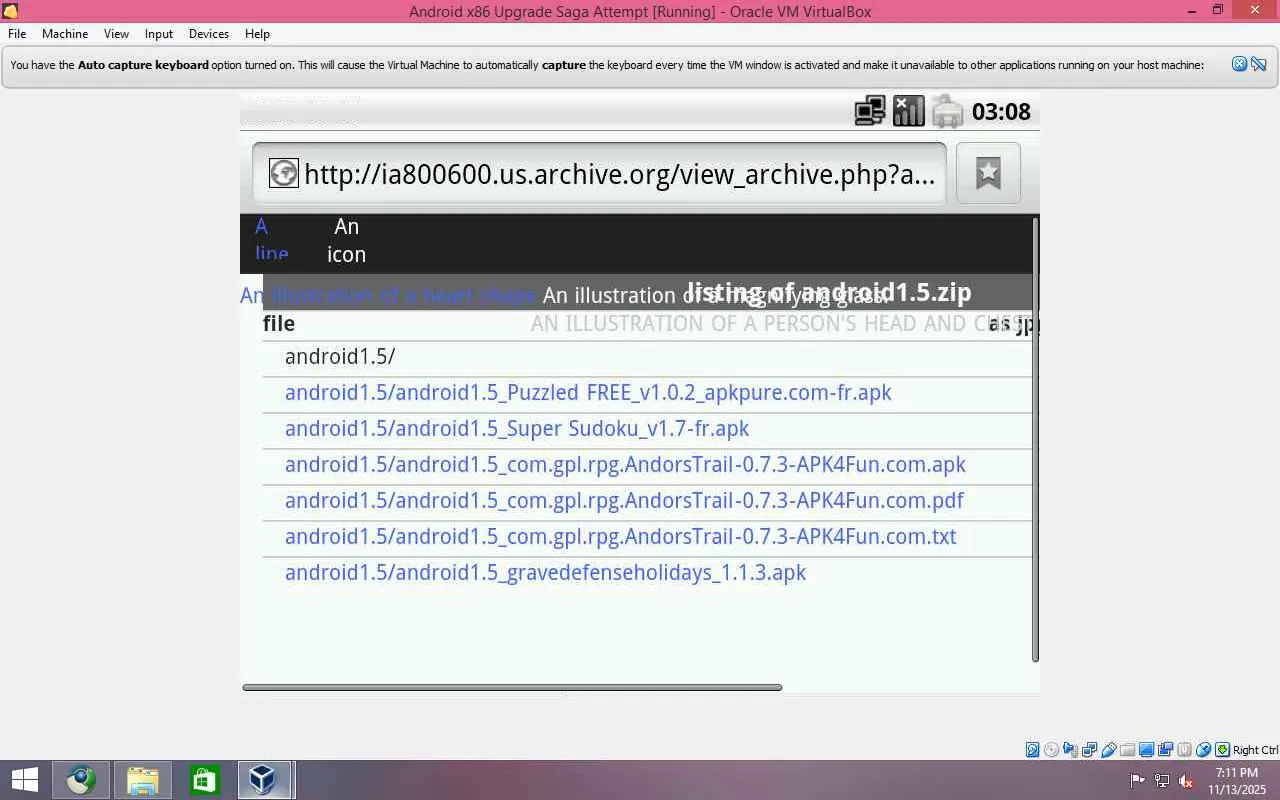
Task: Click the 'listing of android1.5.zip' heading
Action: click(828, 292)
